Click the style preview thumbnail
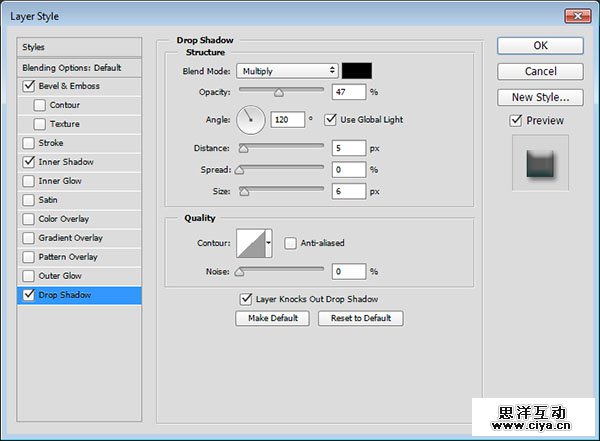This screenshot has width=600, height=441. pos(540,162)
